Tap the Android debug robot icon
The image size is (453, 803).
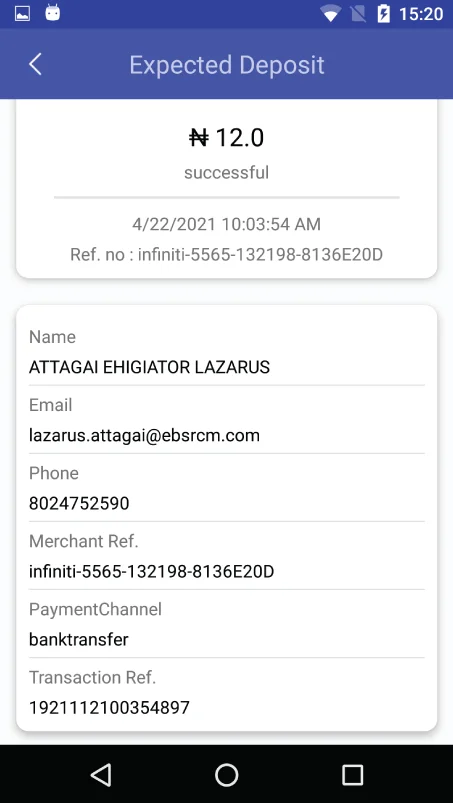(x=53, y=13)
